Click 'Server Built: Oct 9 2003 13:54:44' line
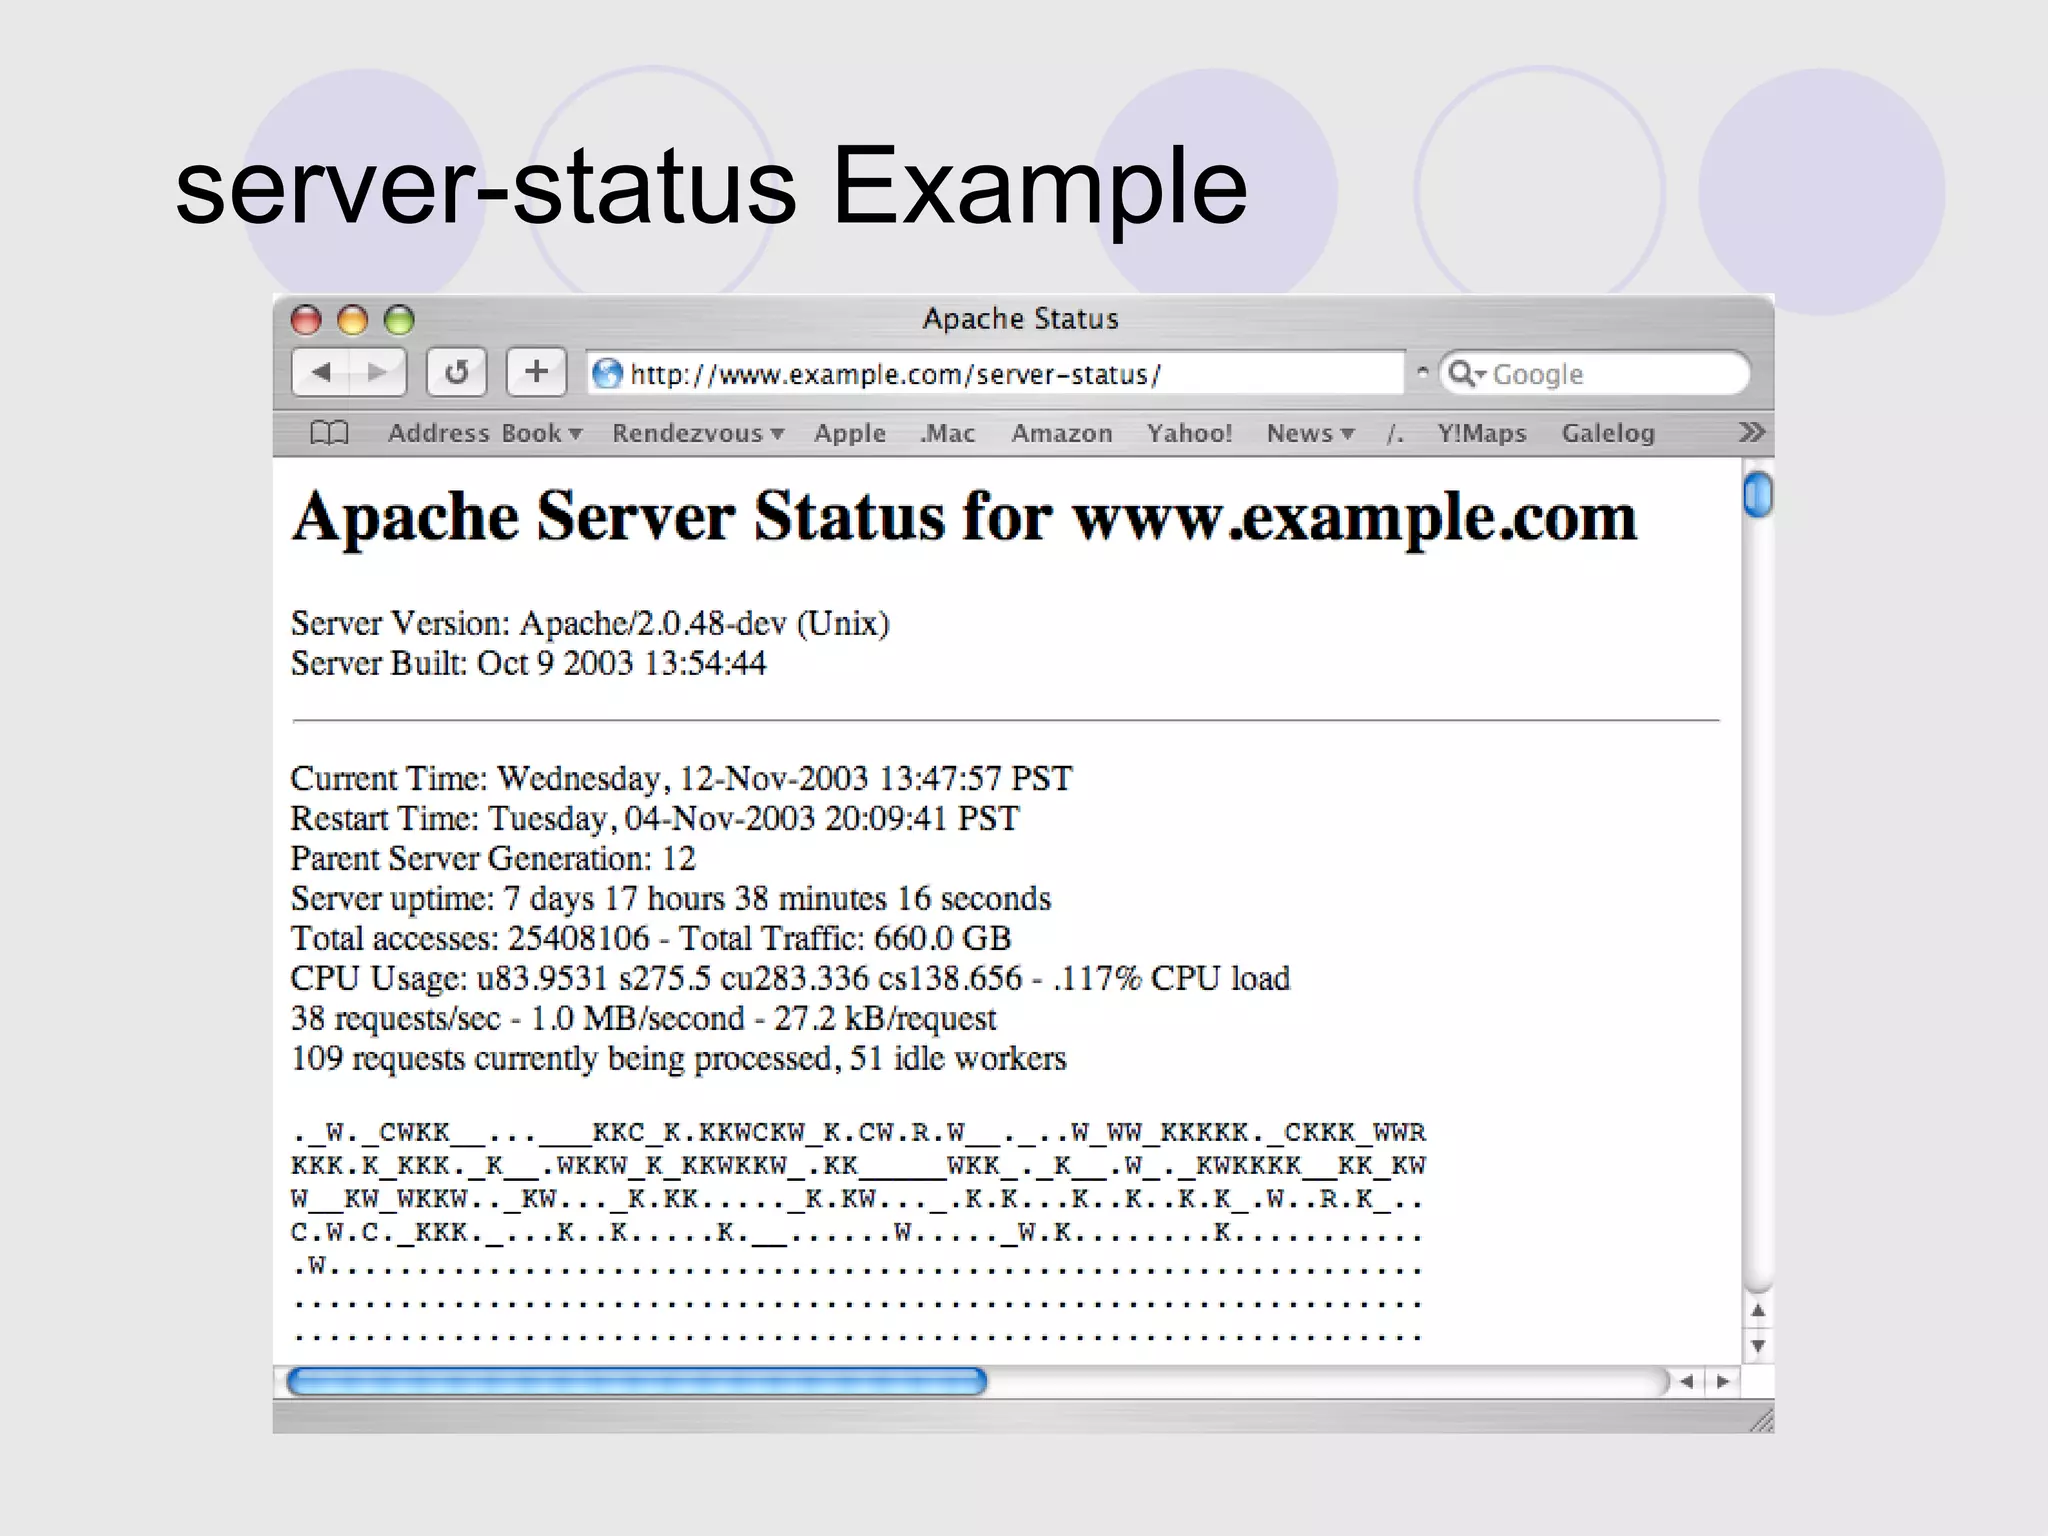The width and height of the screenshot is (2048, 1536). click(528, 663)
